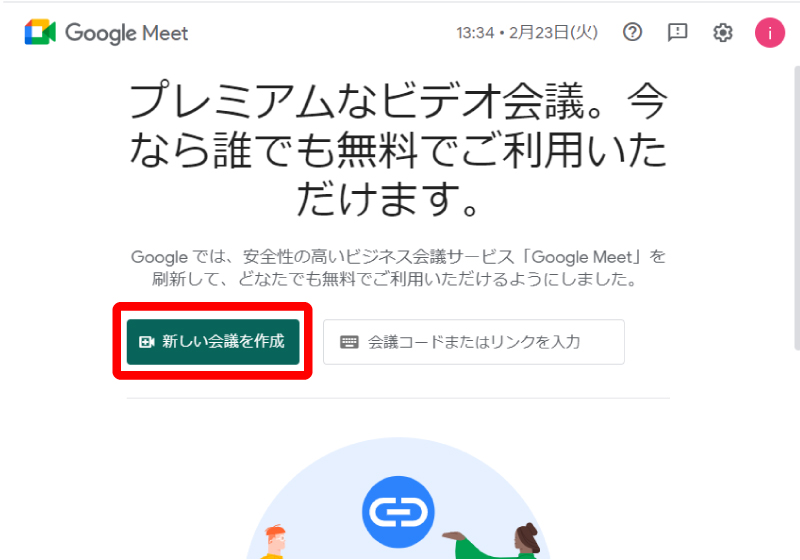Open the settings gear icon
Viewport: 800px width, 560px height.
point(722,33)
